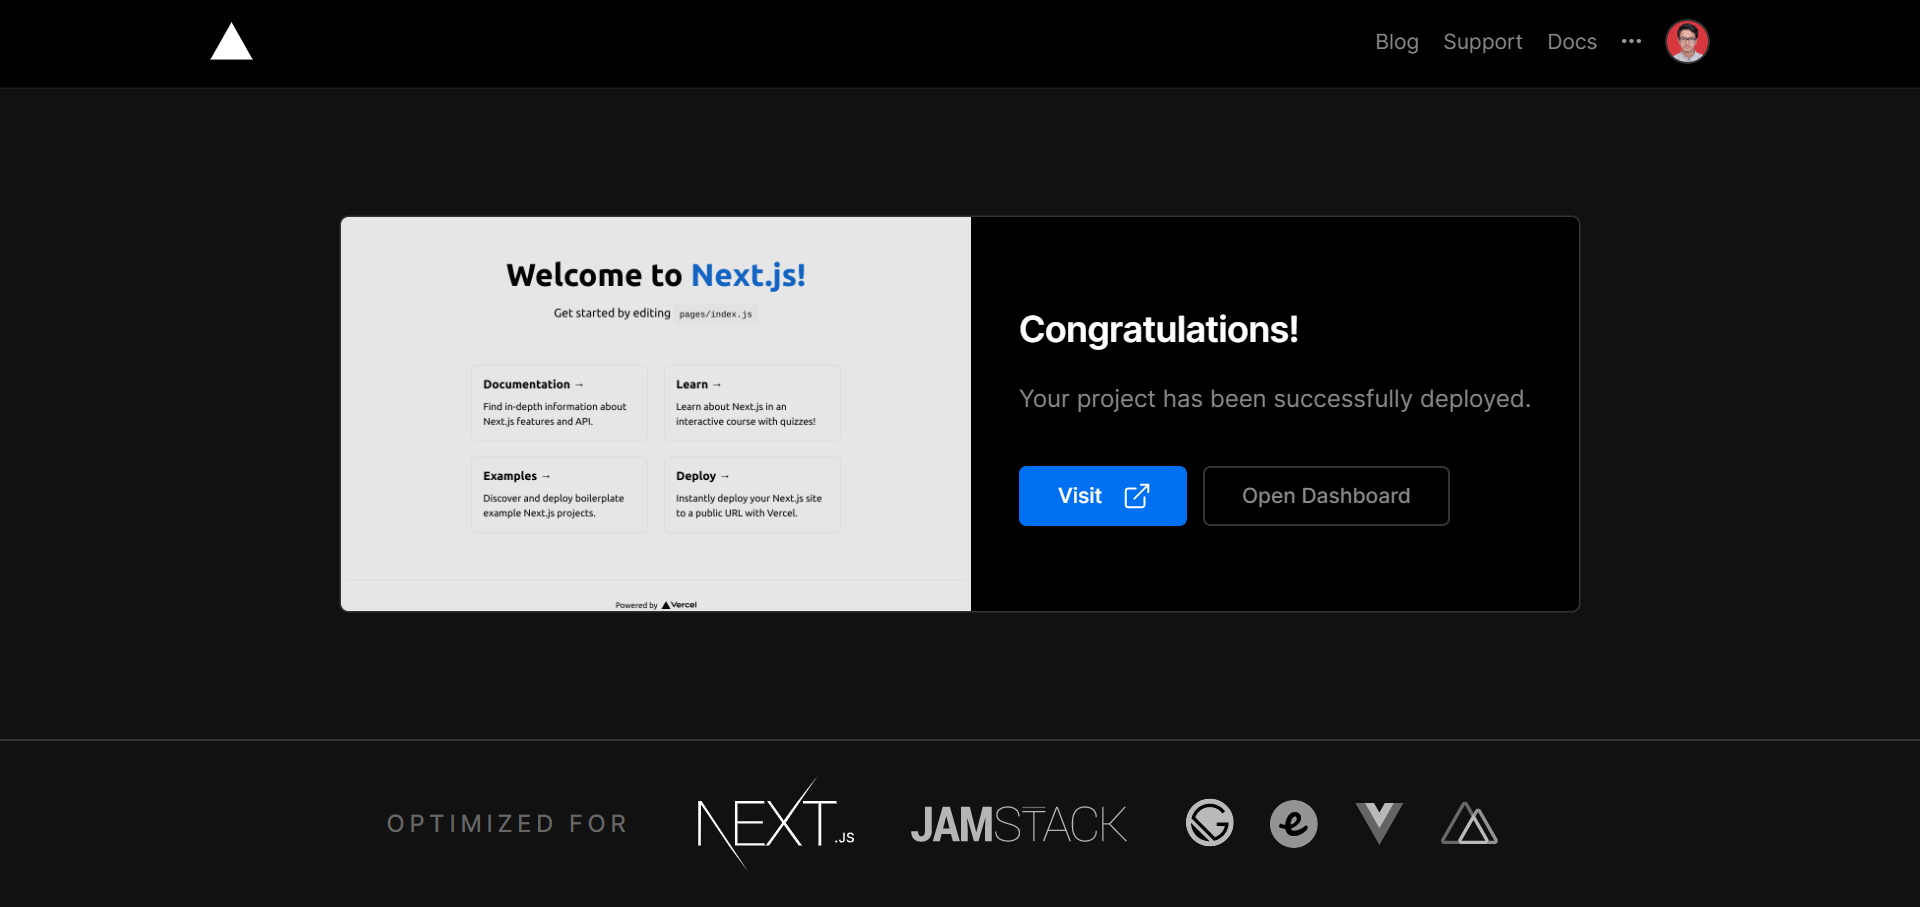Click the Gatsby logo icon
Image resolution: width=1920 pixels, height=907 pixels.
point(1210,824)
